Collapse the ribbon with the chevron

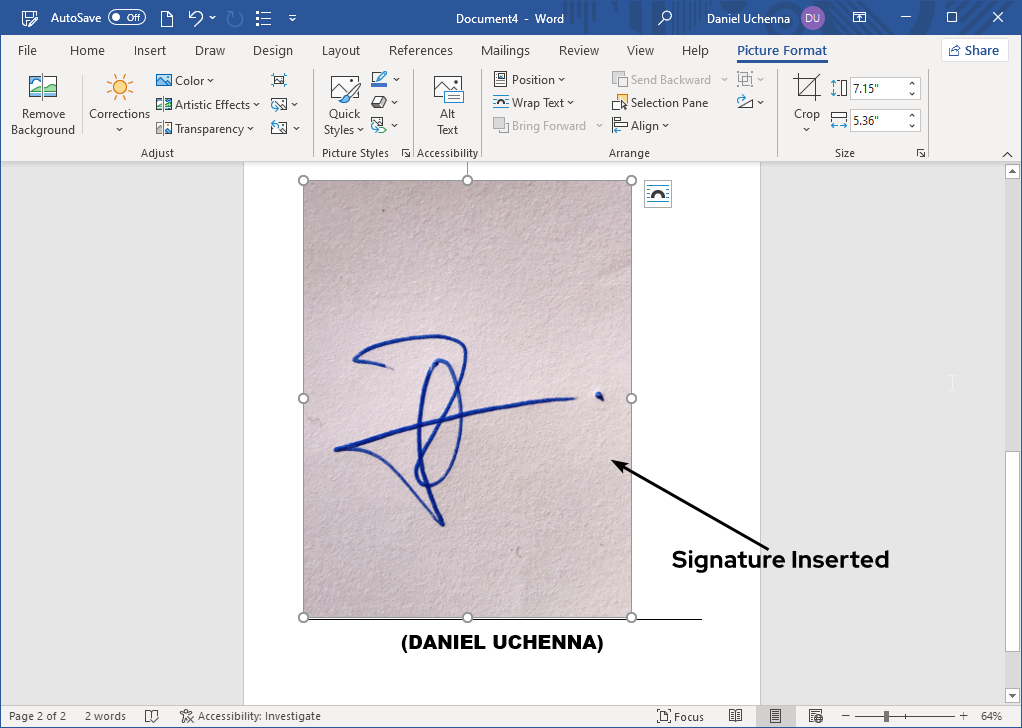pos(1007,155)
